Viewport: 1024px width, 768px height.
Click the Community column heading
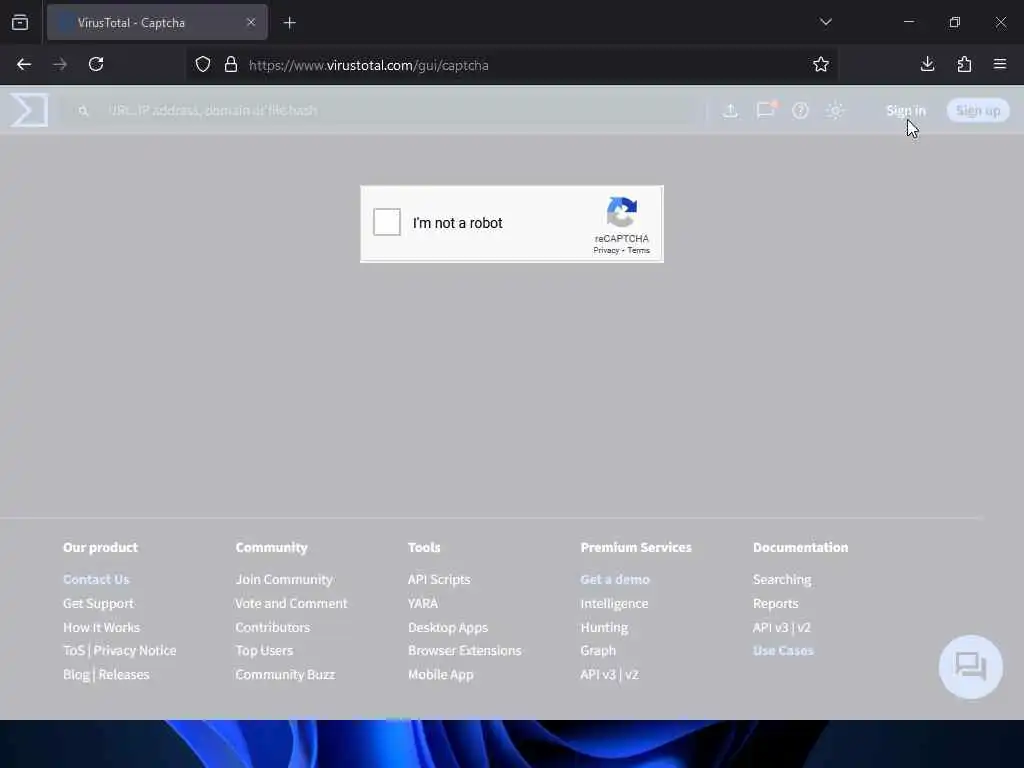click(x=271, y=547)
